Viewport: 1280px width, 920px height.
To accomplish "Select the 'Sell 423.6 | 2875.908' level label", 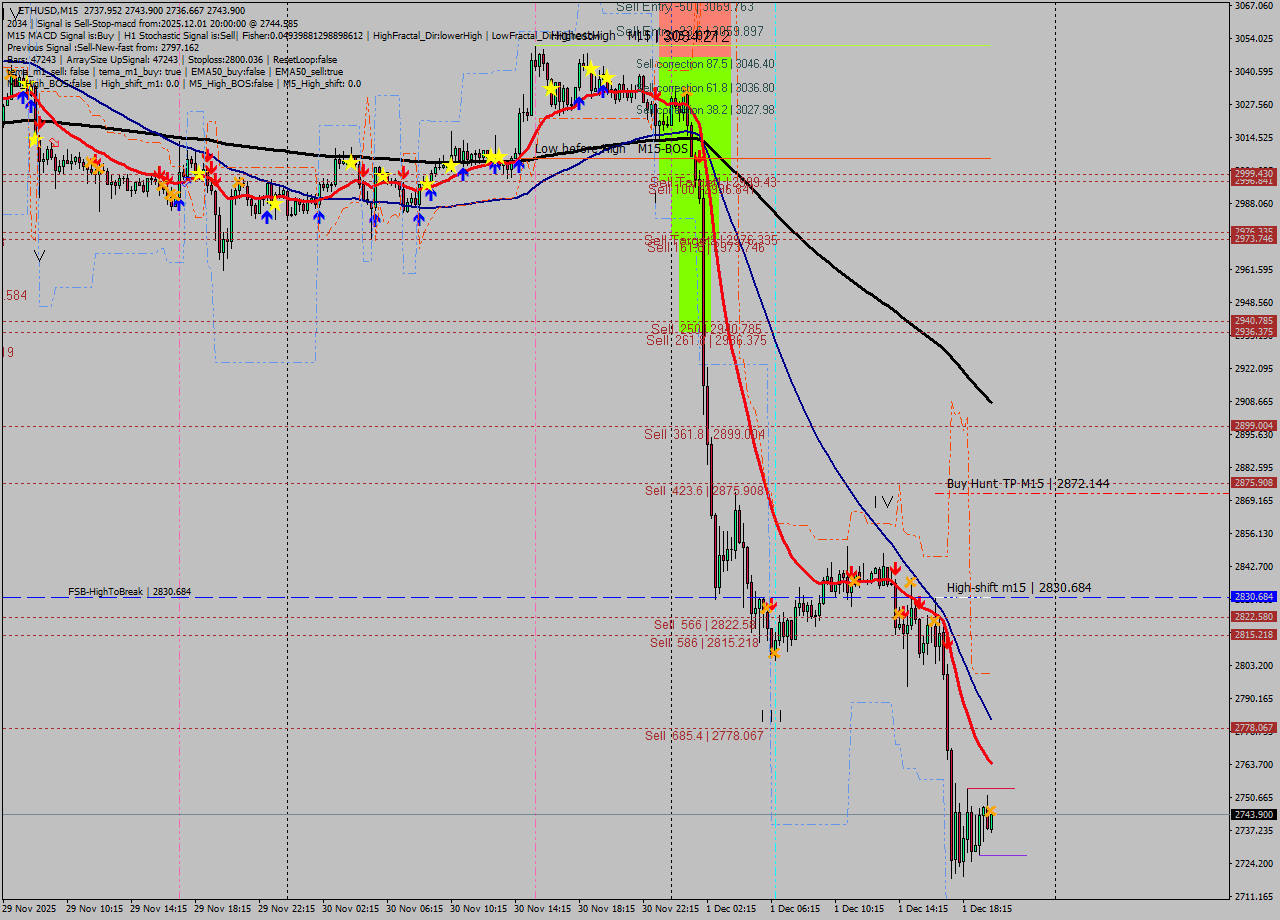I will 704,491.
